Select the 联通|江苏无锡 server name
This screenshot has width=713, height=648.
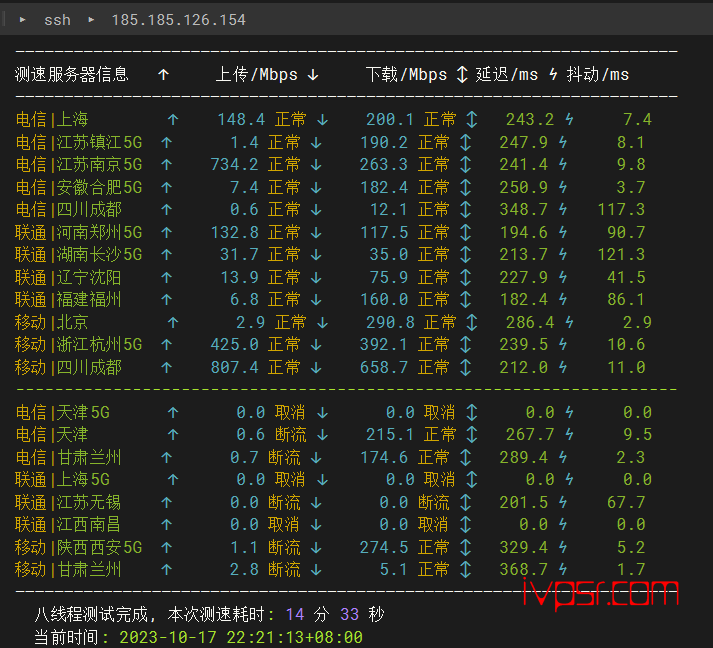point(68,502)
